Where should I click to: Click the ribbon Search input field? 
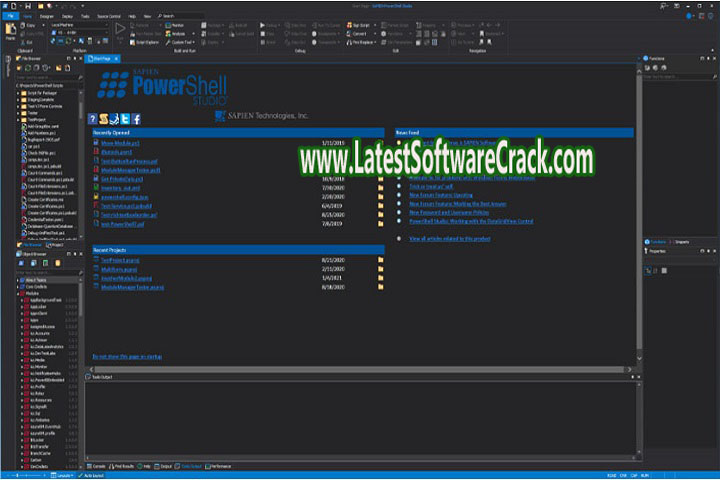click(181, 16)
